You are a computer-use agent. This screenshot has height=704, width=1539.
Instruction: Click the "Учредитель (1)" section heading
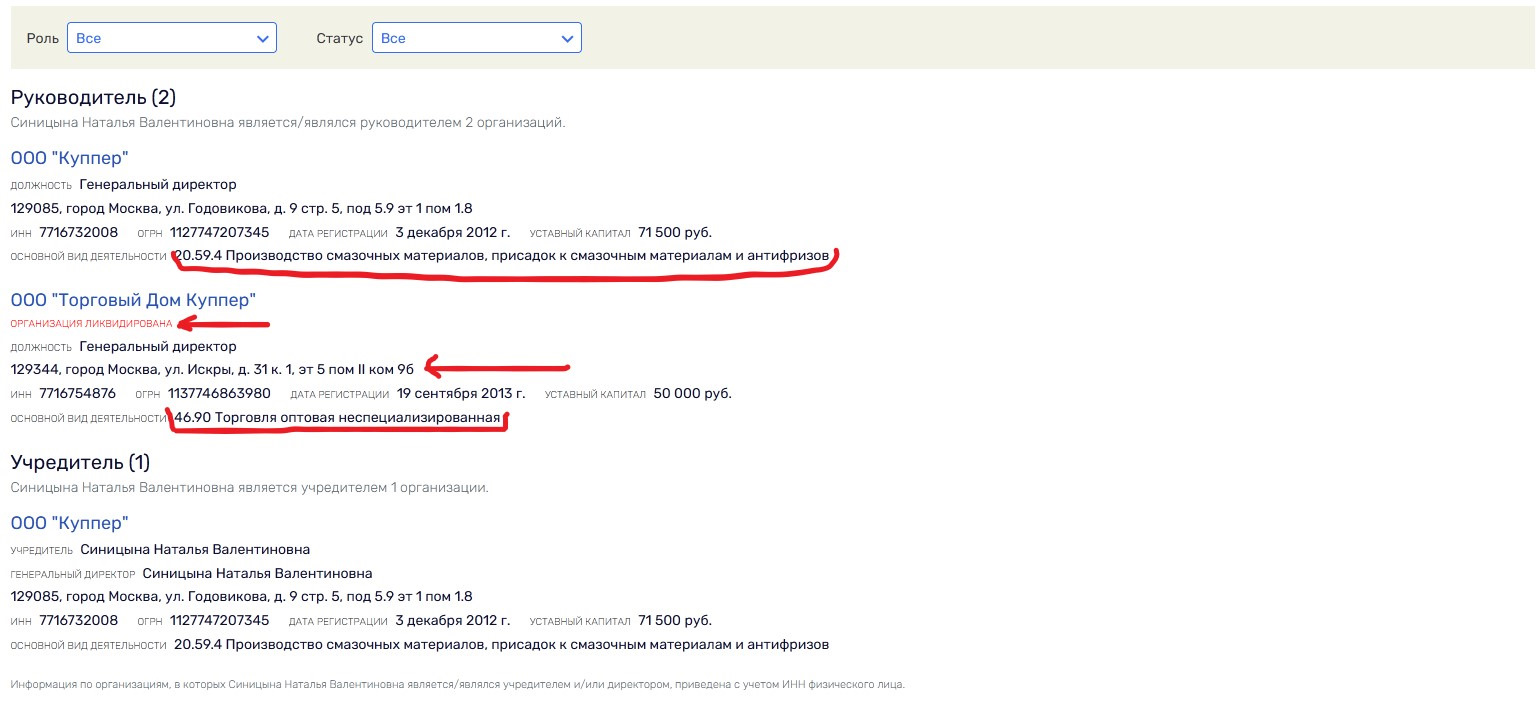(80, 462)
